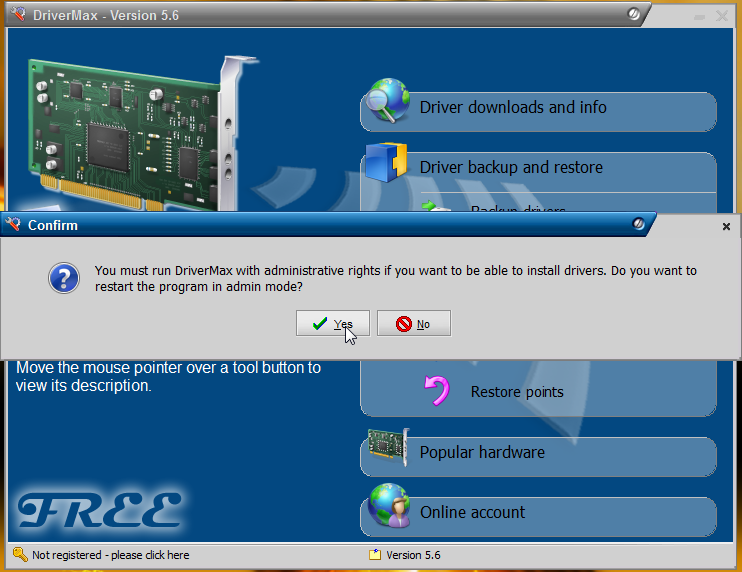The height and width of the screenshot is (572, 742).
Task: Click the key icon in status bar
Action: point(19,554)
